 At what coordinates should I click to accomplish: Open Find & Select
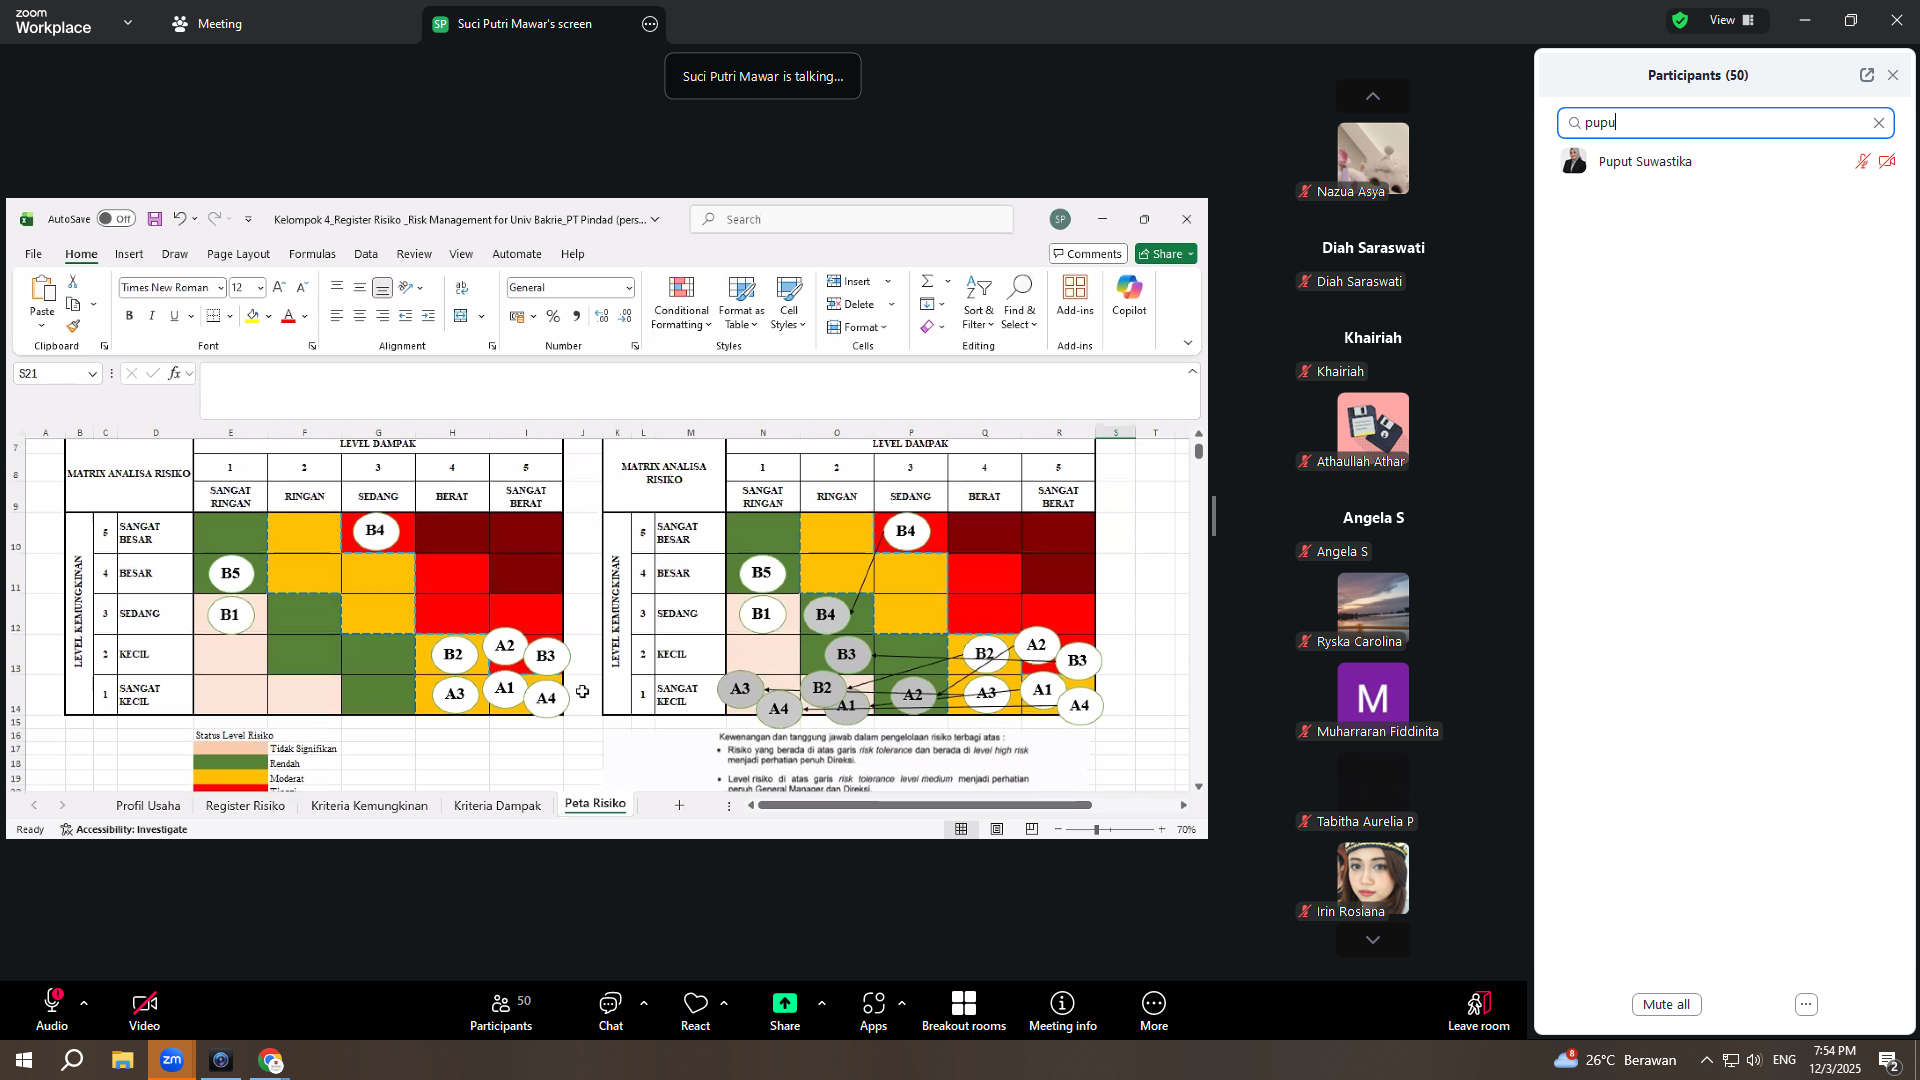point(1019,302)
